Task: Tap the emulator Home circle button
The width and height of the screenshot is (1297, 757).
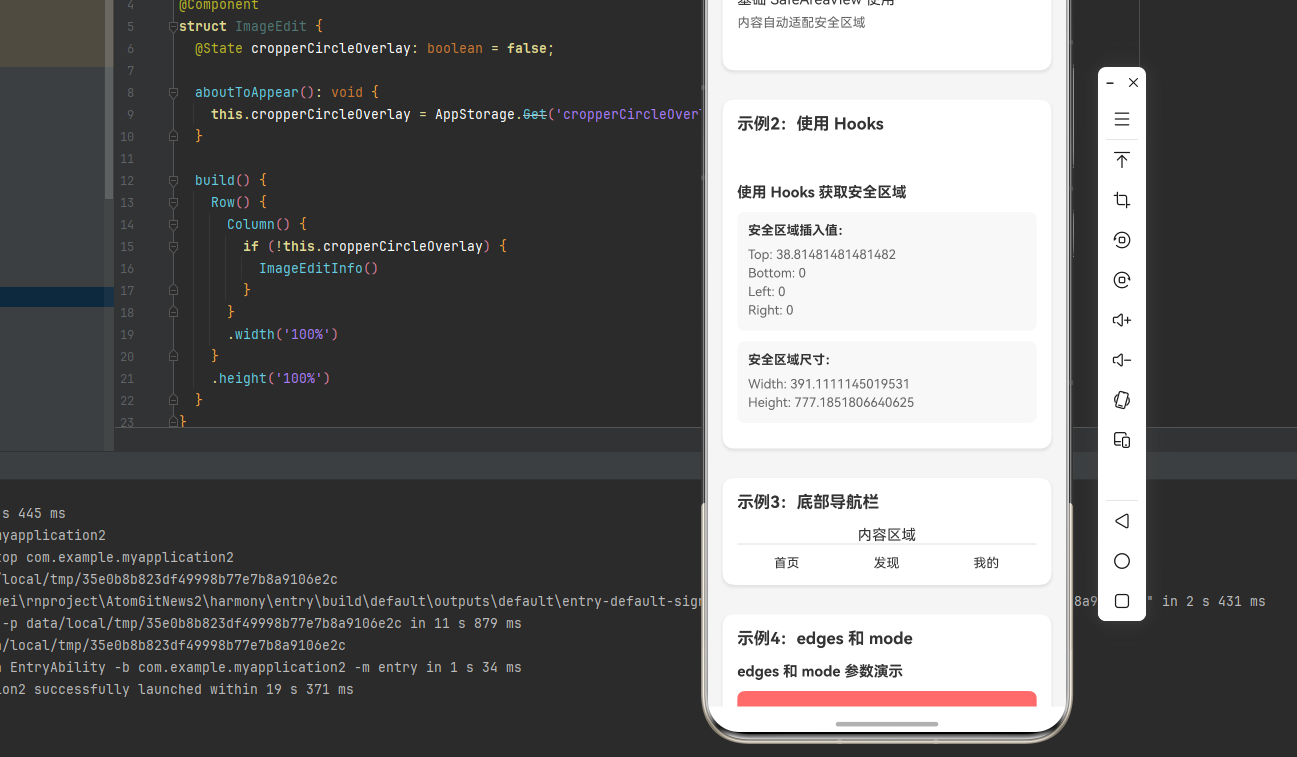Action: tap(1122, 561)
